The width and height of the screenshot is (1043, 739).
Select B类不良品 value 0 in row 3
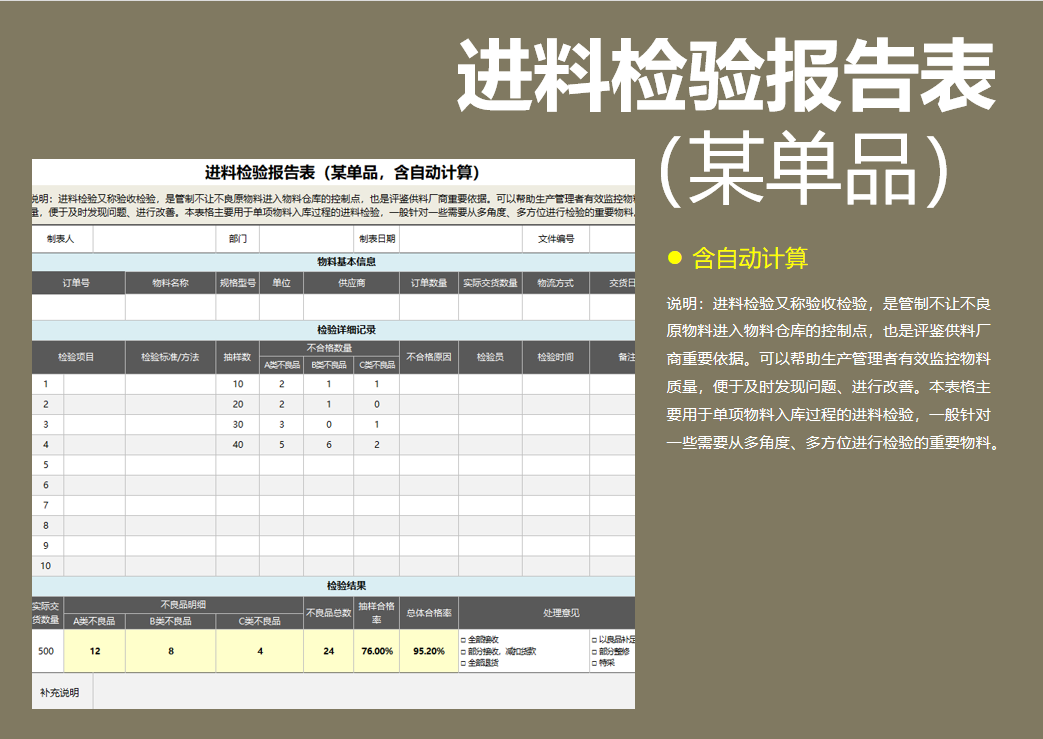pos(329,424)
